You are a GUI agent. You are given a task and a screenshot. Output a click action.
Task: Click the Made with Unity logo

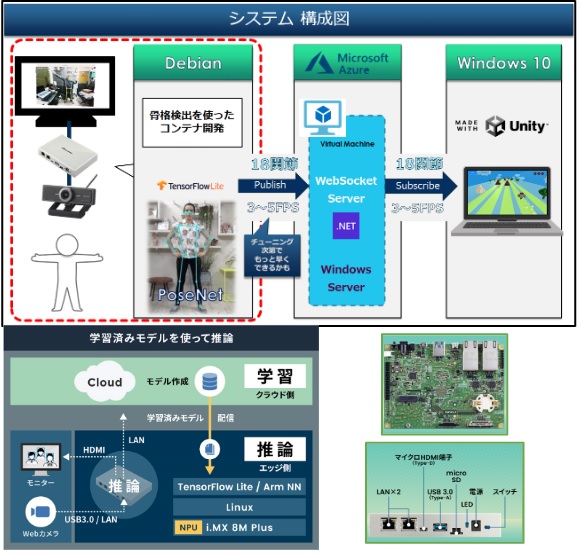click(501, 126)
